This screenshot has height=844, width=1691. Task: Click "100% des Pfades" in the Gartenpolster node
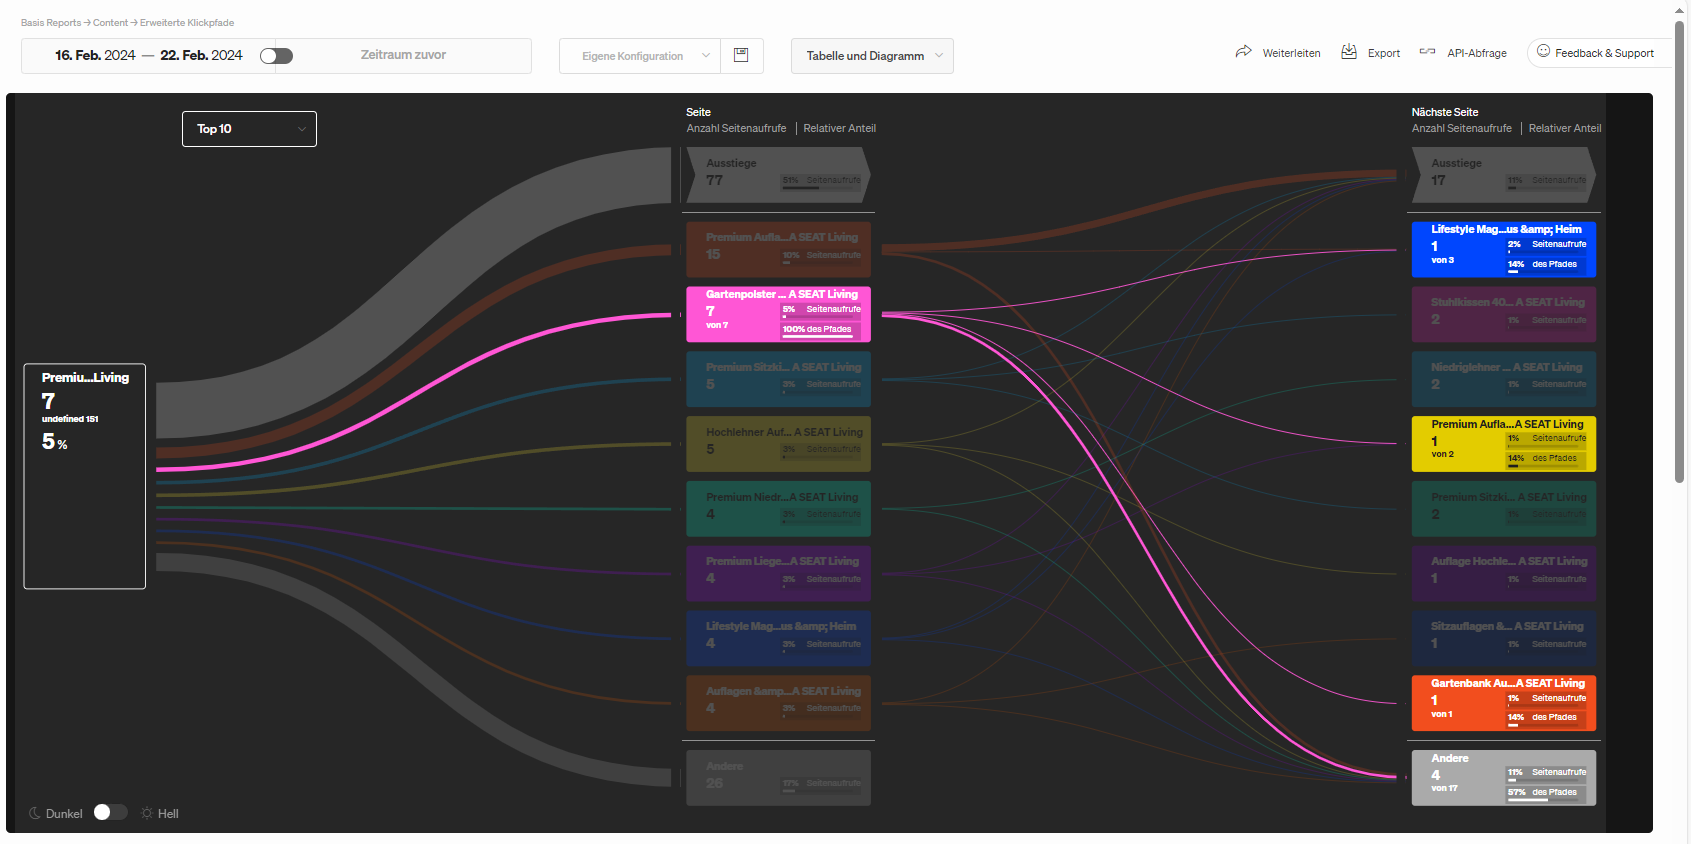[817, 329]
